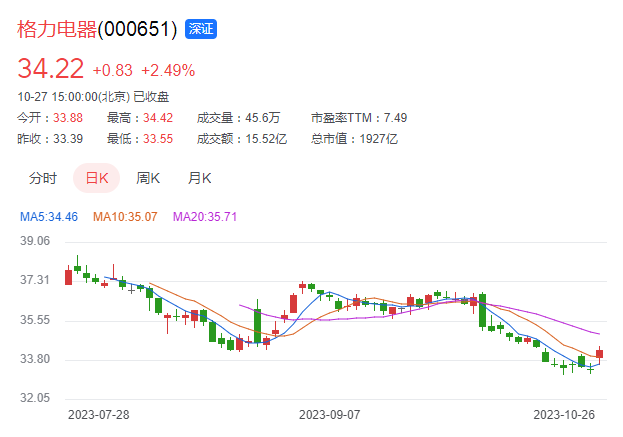Click the 32.05 y-axis price label
The height and width of the screenshot is (437, 623).
tap(35, 398)
